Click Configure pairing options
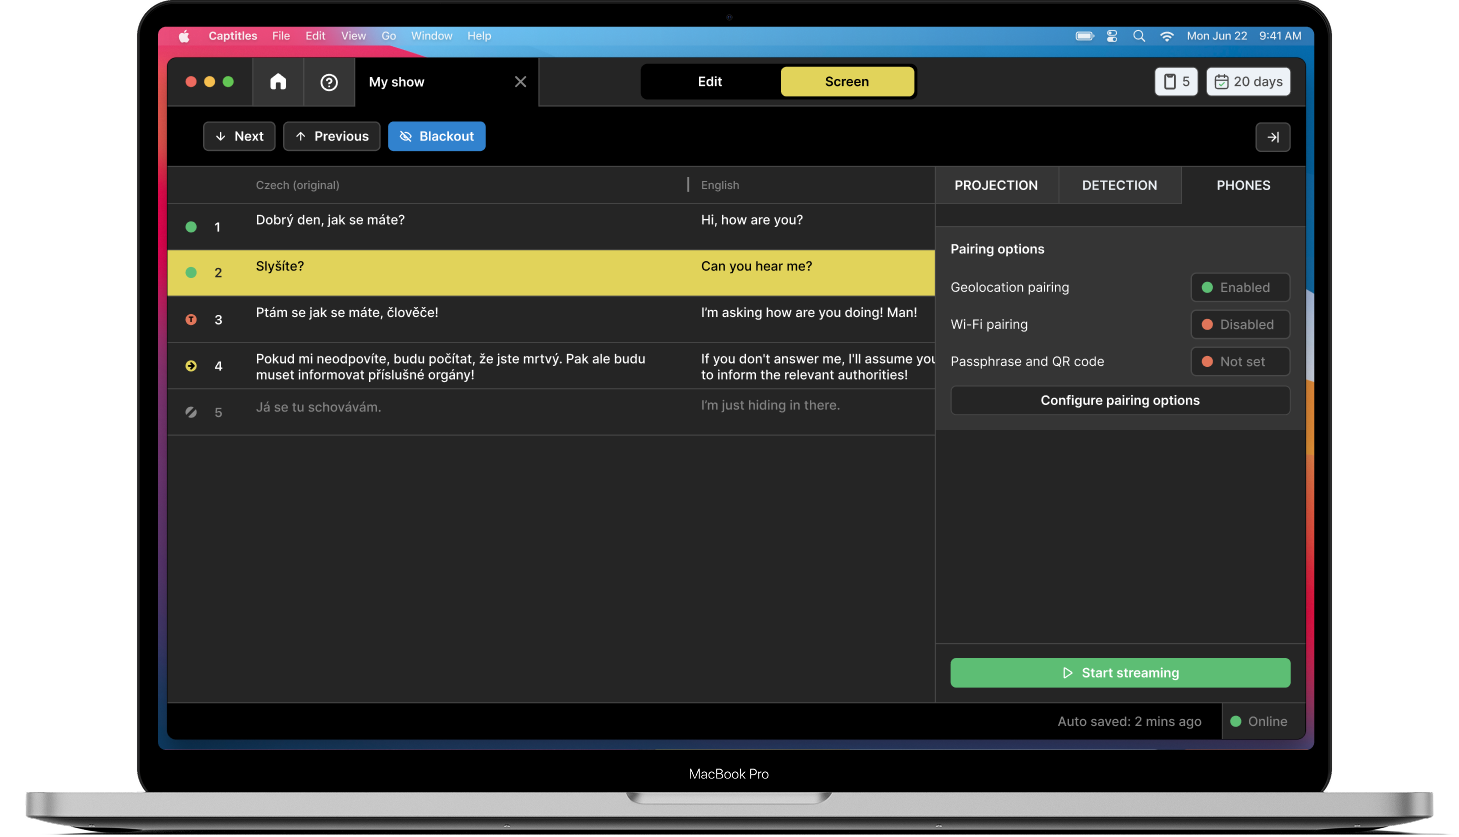The height and width of the screenshot is (837, 1459). [1120, 401]
